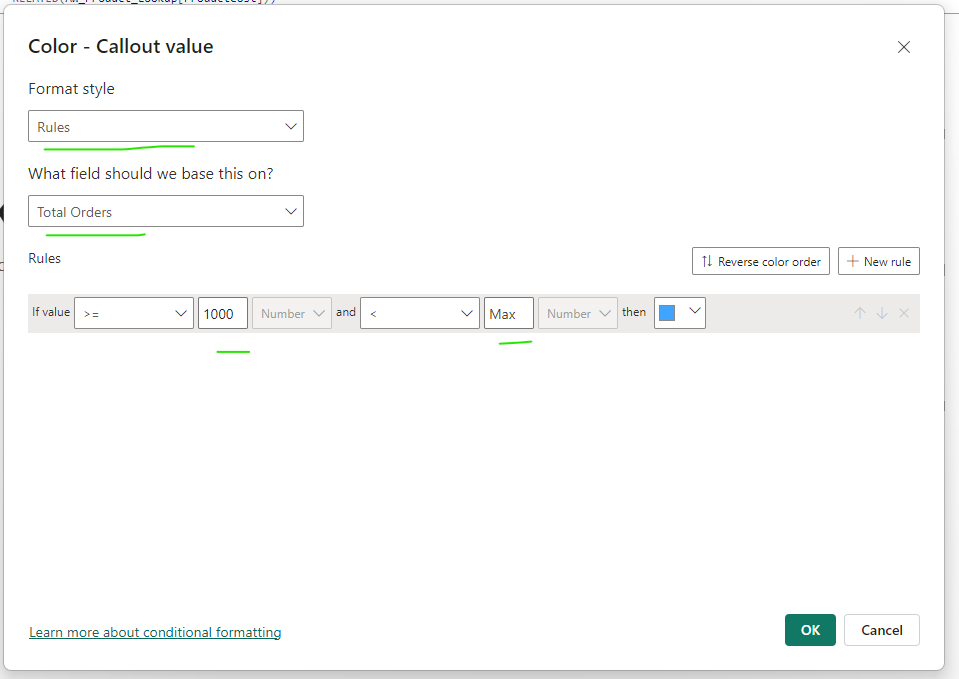Open the Number dropdown after Max
The height and width of the screenshot is (679, 959).
(x=578, y=313)
